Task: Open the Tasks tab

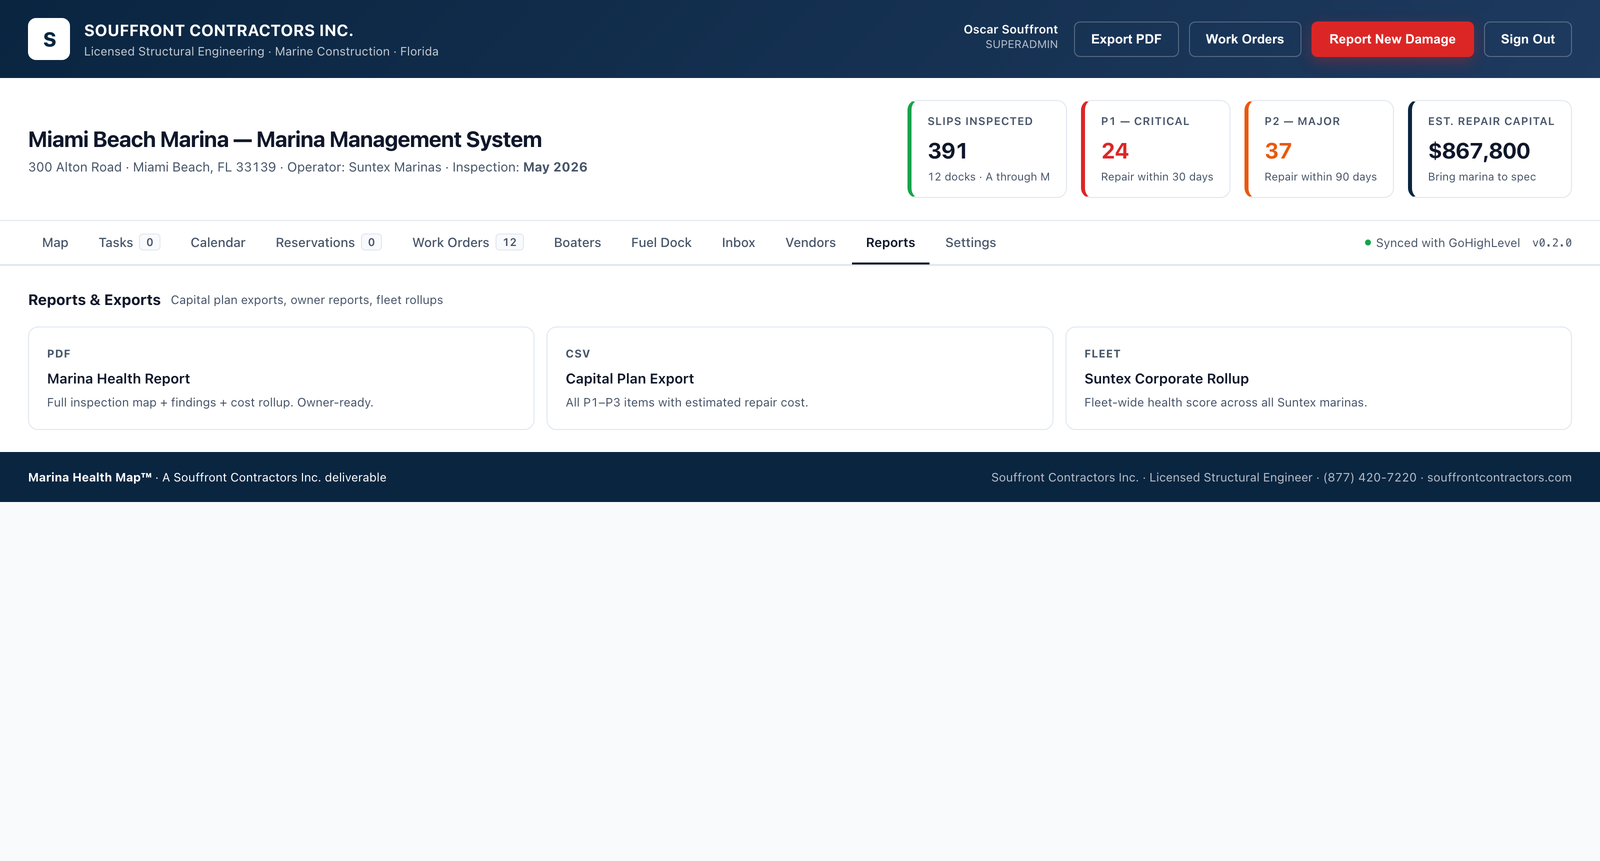Action: pos(129,243)
